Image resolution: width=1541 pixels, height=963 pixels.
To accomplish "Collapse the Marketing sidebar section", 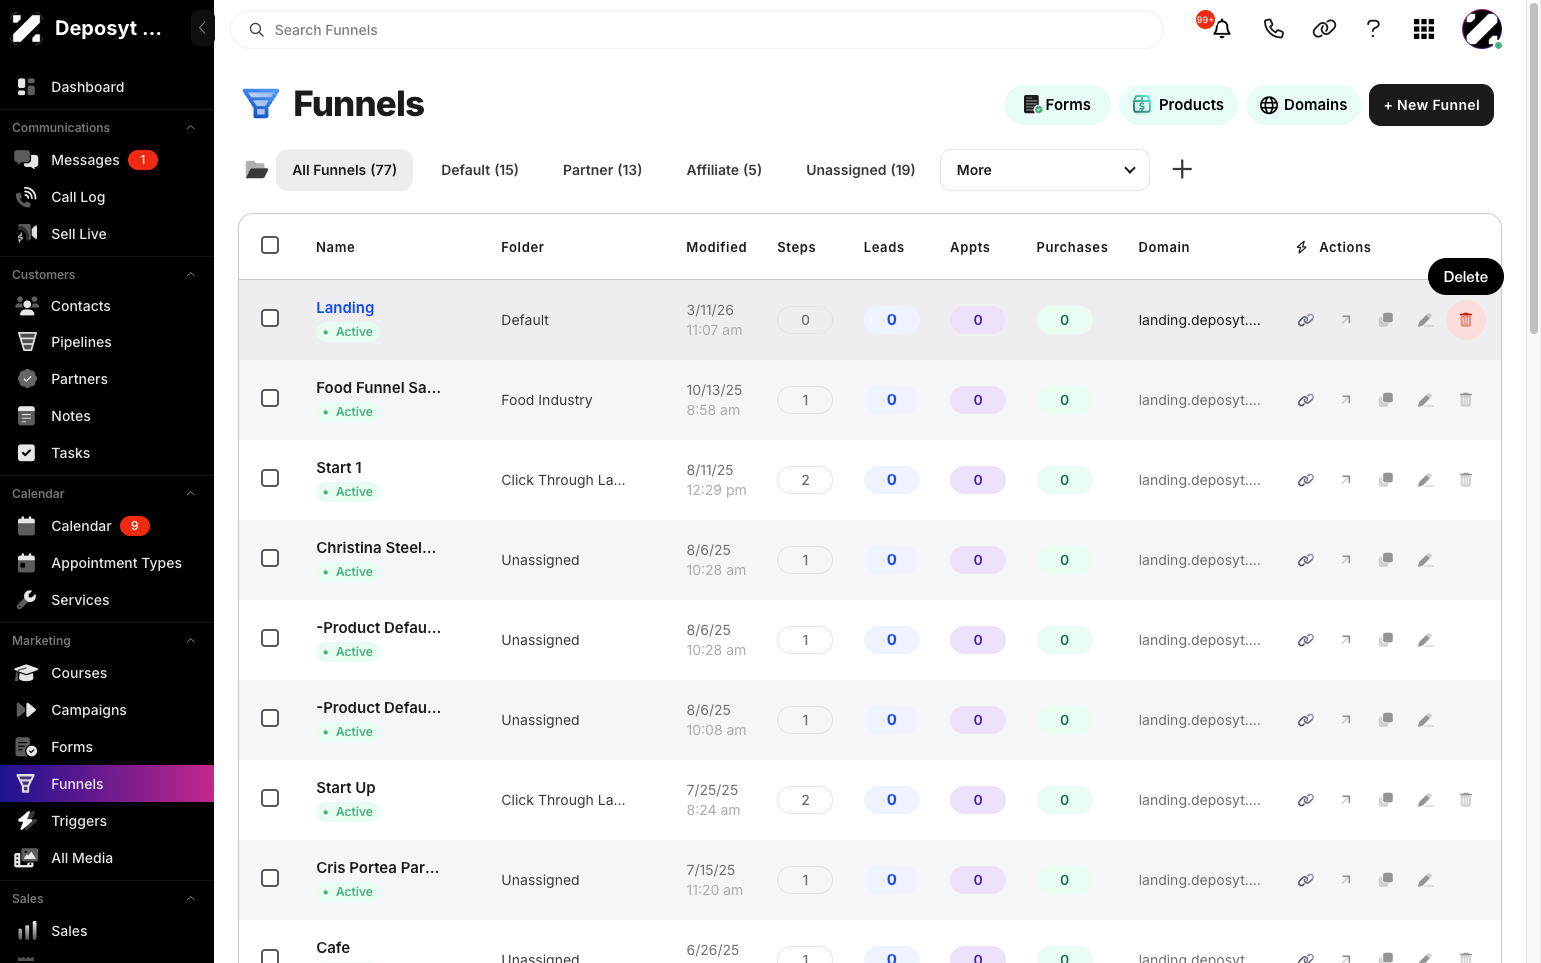I will point(190,641).
